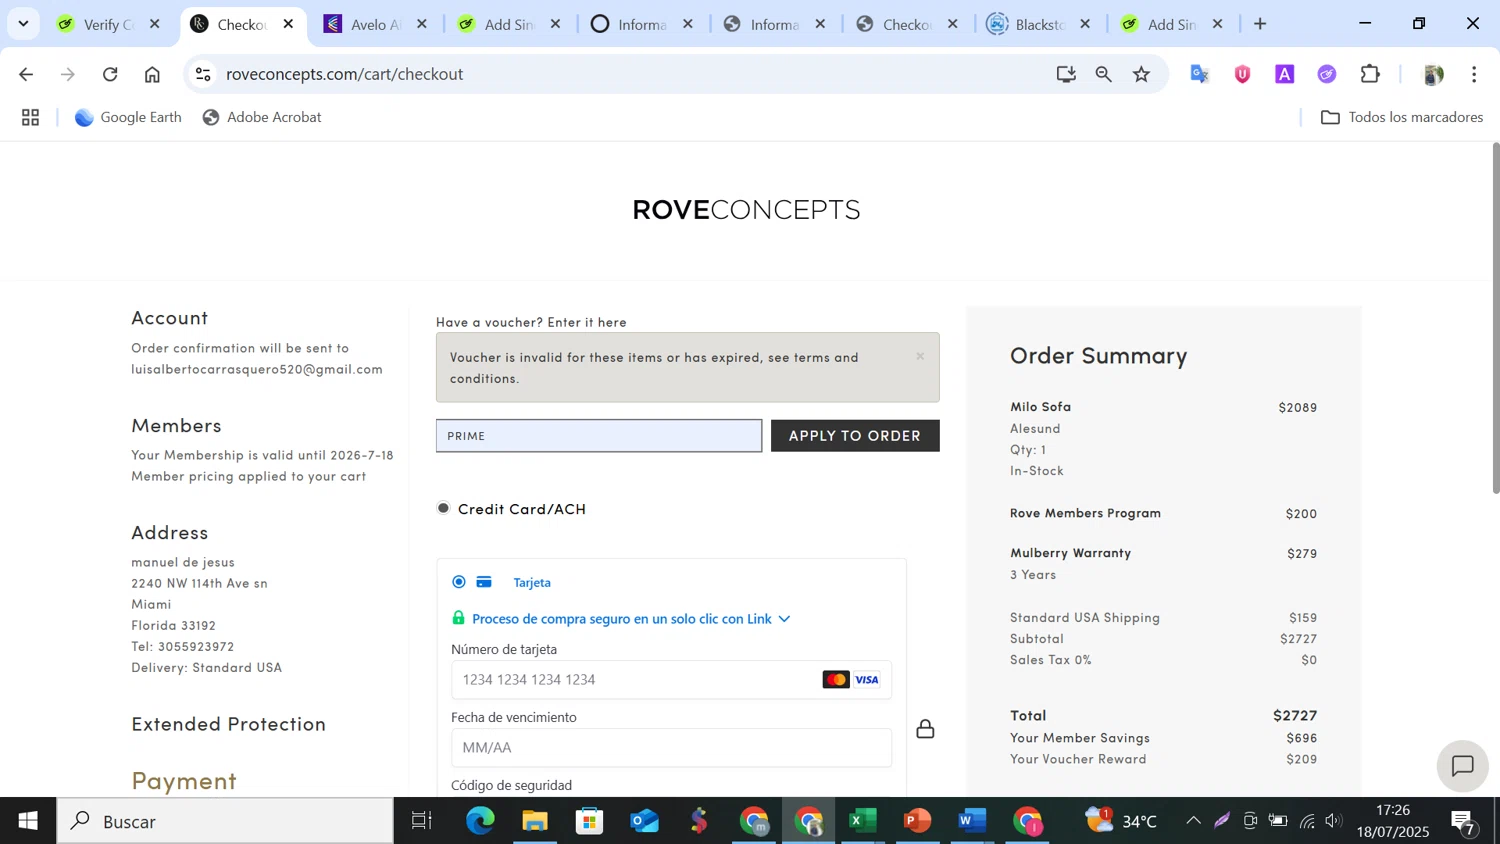Click the Milo Sofa item name

coord(1040,407)
